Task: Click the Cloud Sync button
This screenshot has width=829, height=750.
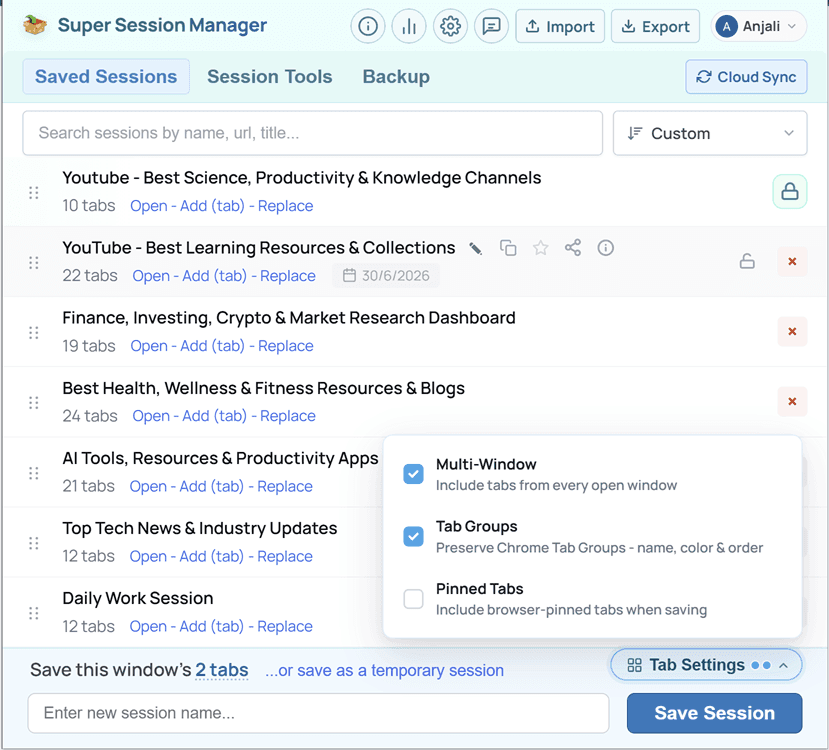Action: pyautogui.click(x=747, y=77)
